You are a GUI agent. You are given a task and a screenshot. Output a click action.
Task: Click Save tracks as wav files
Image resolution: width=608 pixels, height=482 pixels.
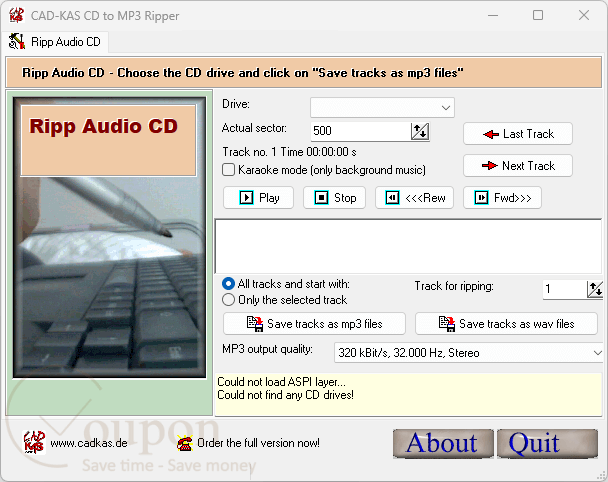point(506,324)
